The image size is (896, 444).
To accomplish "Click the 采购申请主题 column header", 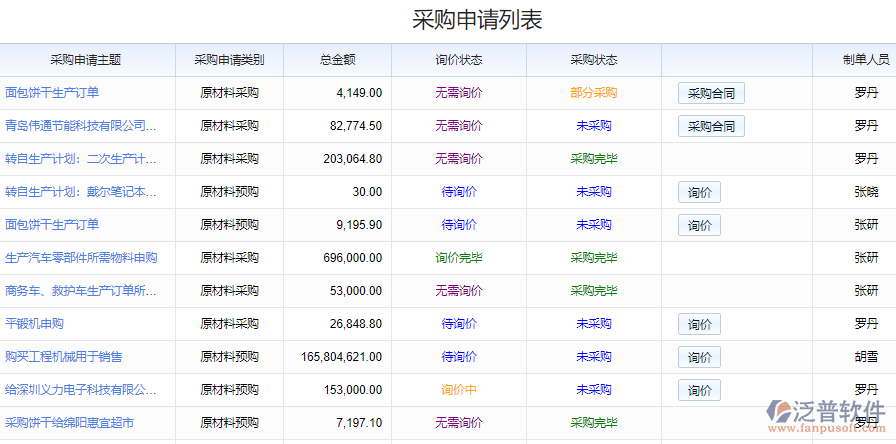I will pos(86,60).
